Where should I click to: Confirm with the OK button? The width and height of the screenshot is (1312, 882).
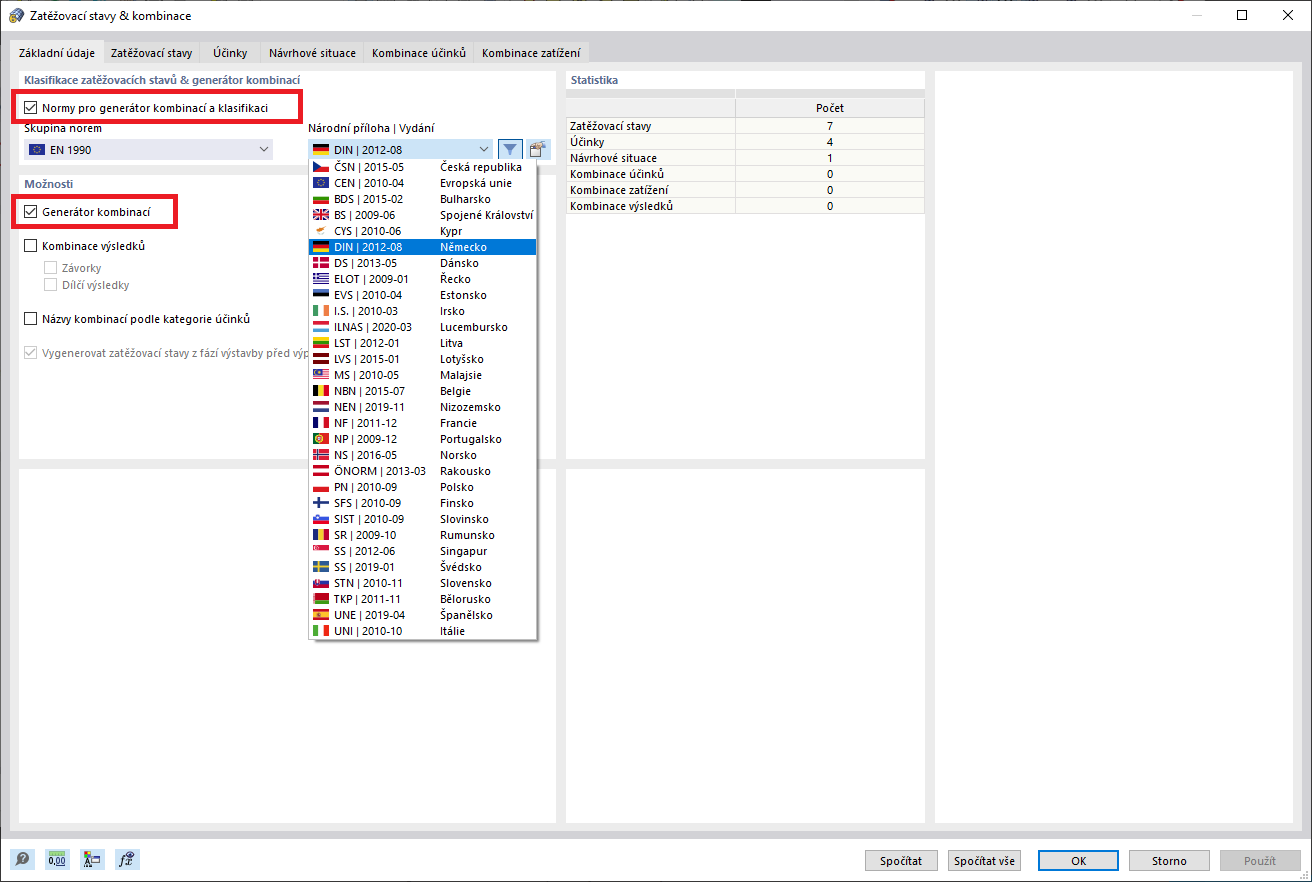(1078, 860)
